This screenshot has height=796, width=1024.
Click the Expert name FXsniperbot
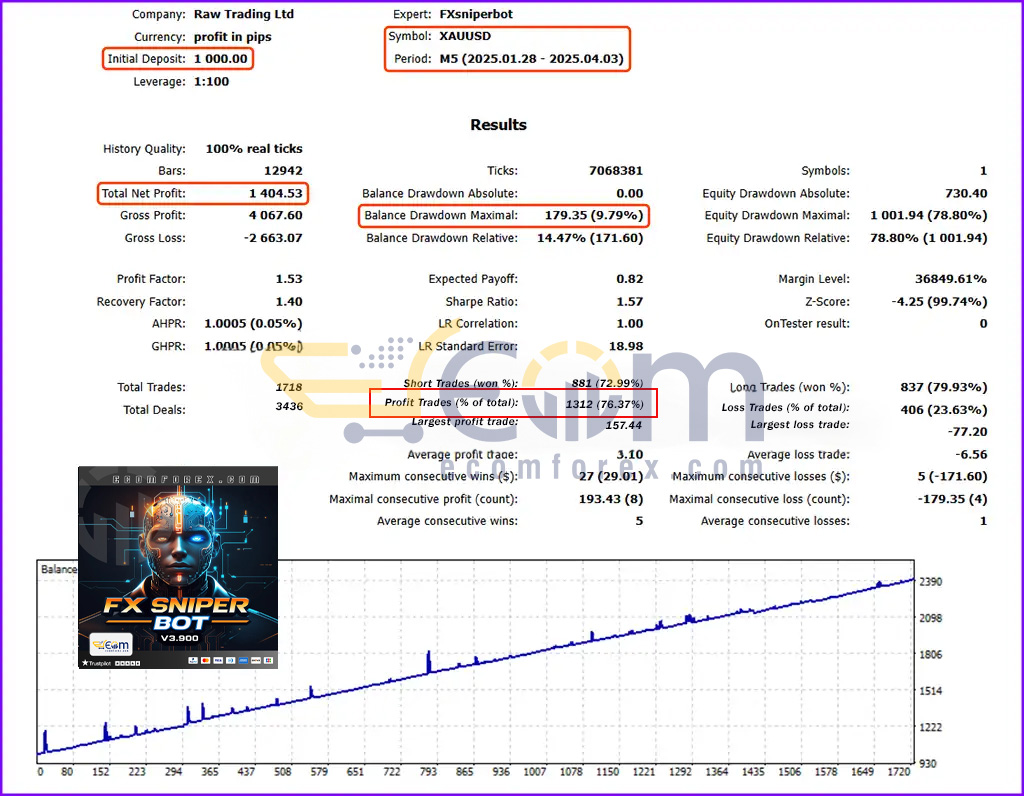click(476, 14)
